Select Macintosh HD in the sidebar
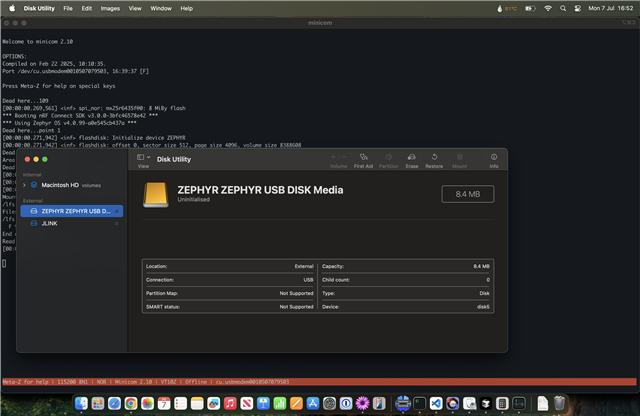Screen dimensions: 640x416 [x=60, y=185]
